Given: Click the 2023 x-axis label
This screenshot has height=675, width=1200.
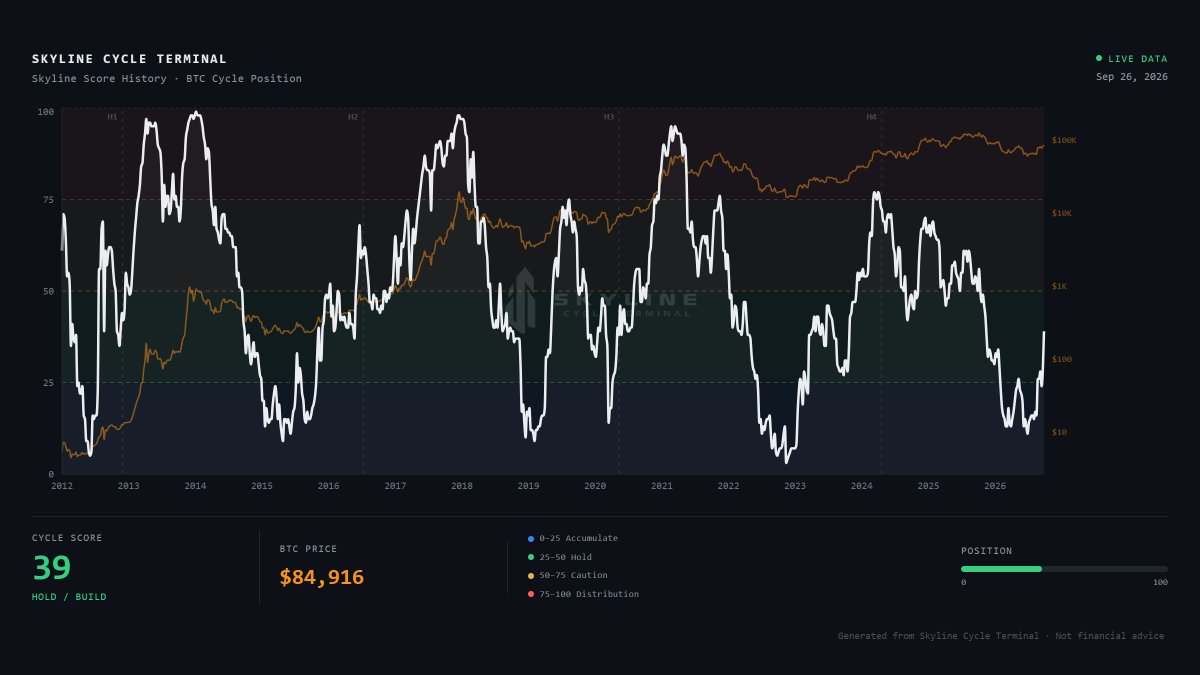Looking at the screenshot, I should 795,486.
